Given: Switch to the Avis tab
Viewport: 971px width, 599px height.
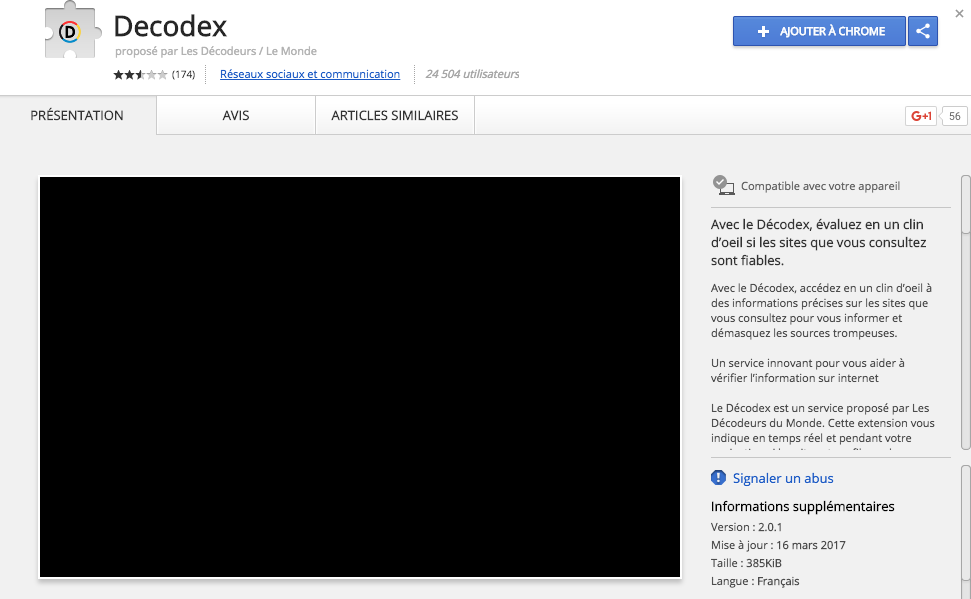Looking at the screenshot, I should point(236,115).
